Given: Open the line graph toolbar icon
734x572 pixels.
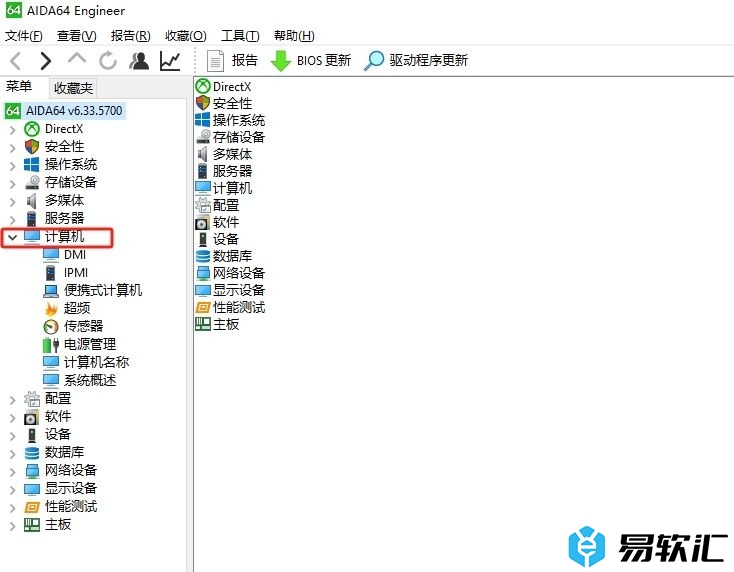Looking at the screenshot, I should [170, 61].
